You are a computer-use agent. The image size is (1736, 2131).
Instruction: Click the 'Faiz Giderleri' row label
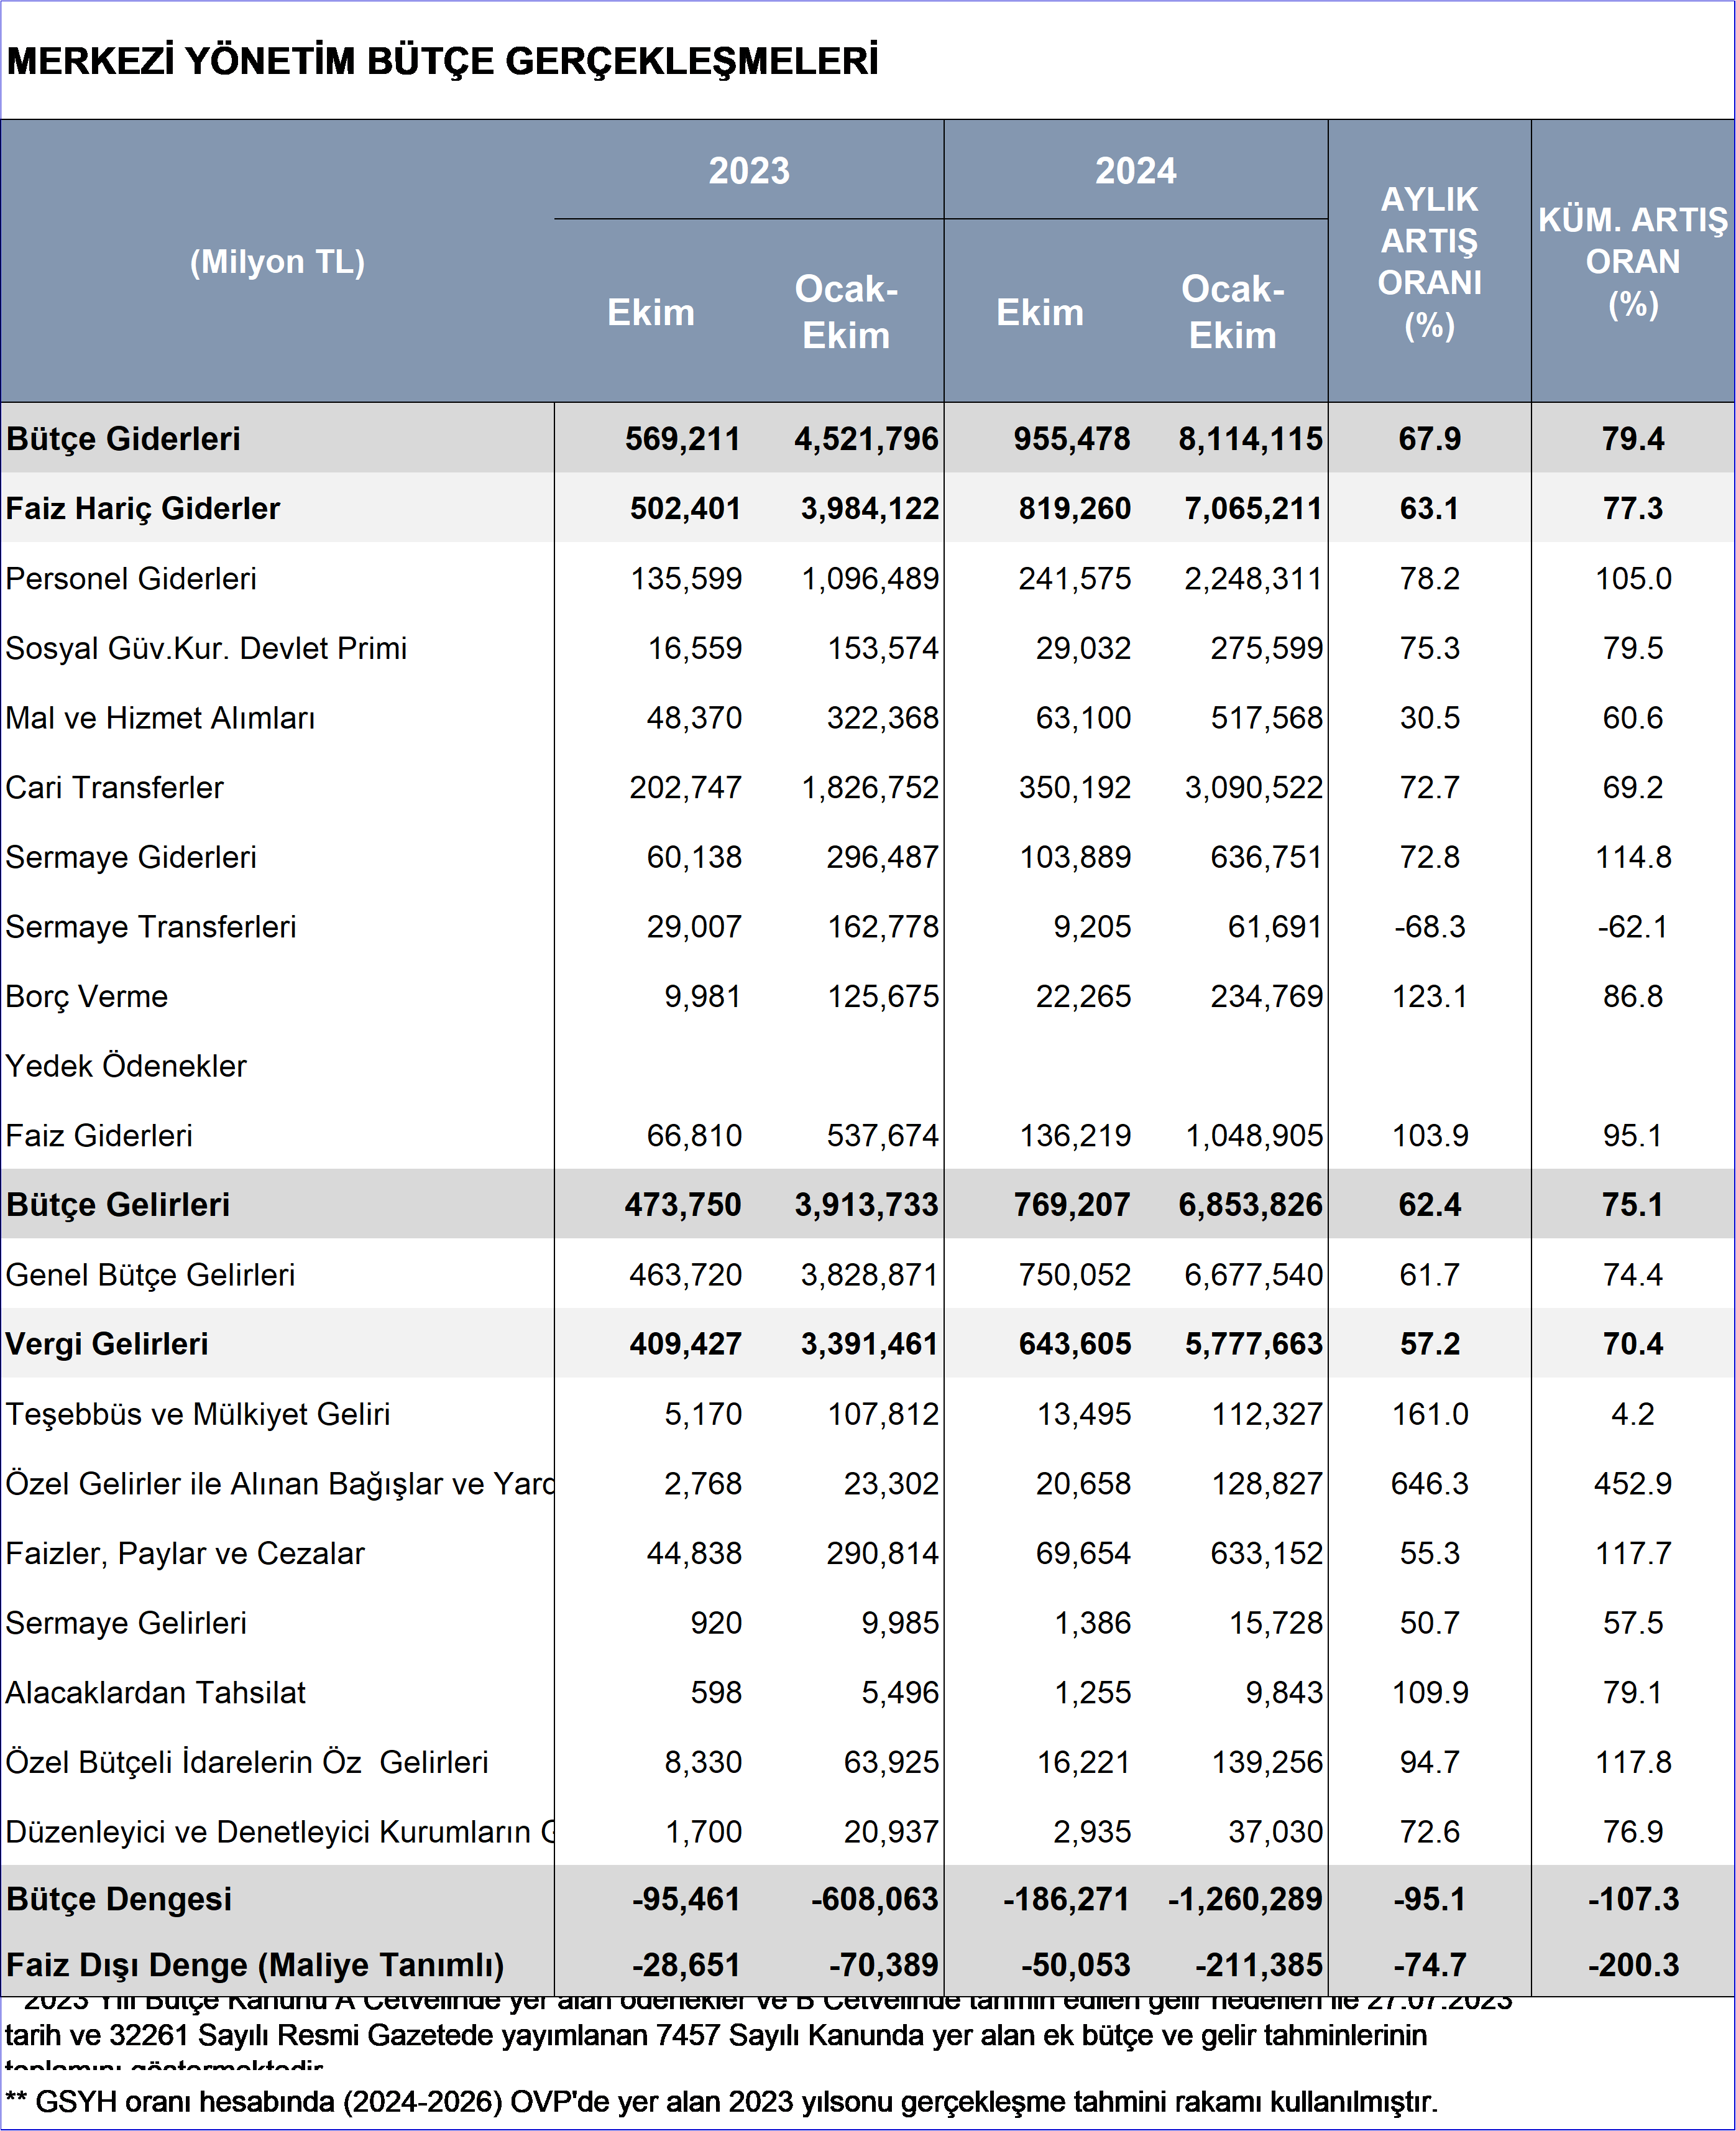99,1135
